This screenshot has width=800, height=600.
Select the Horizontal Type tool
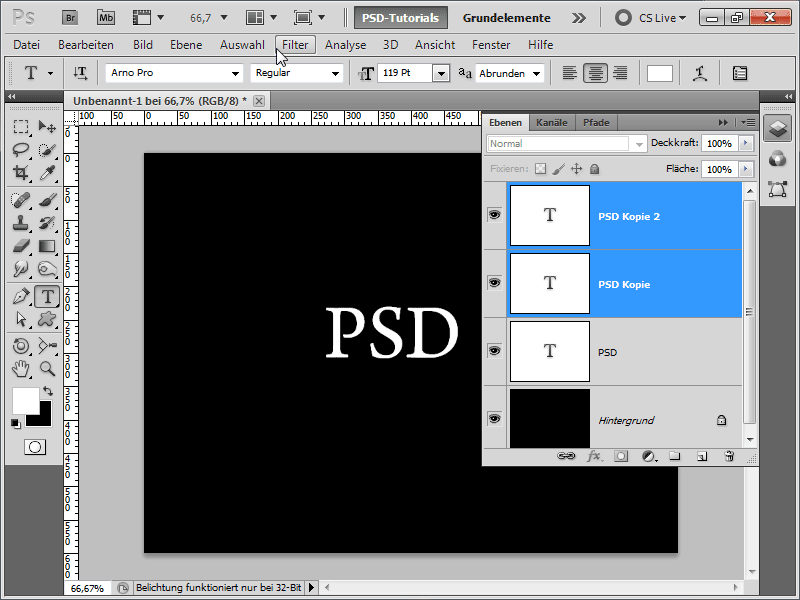(x=47, y=296)
